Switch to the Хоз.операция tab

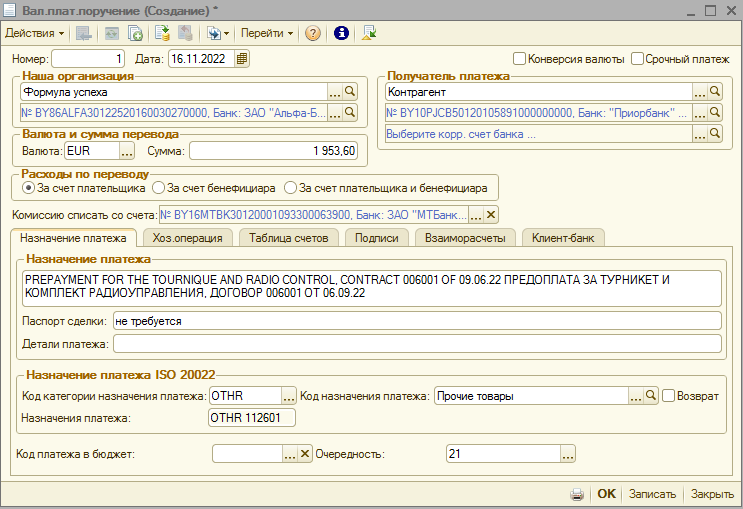pyautogui.click(x=188, y=237)
